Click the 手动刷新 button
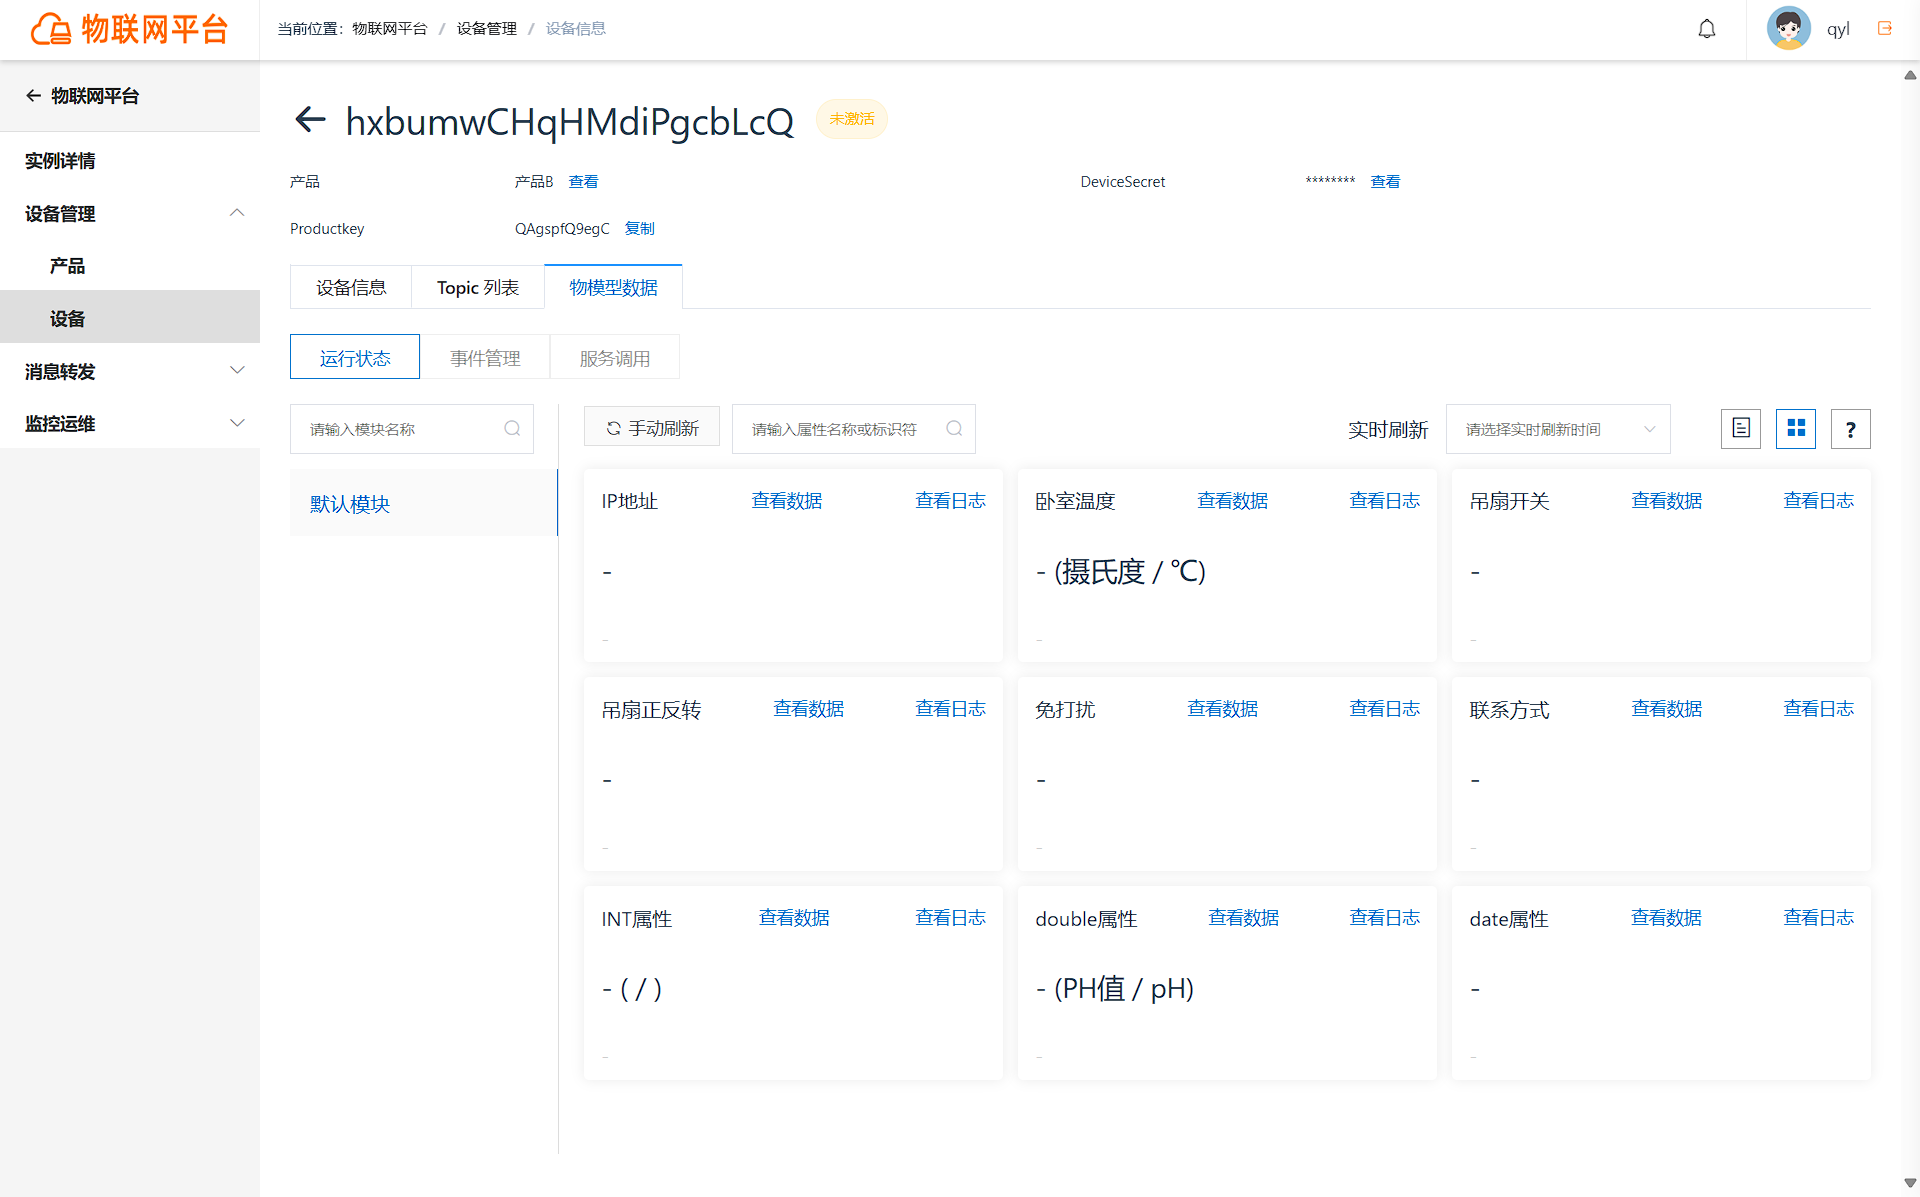 (652, 428)
